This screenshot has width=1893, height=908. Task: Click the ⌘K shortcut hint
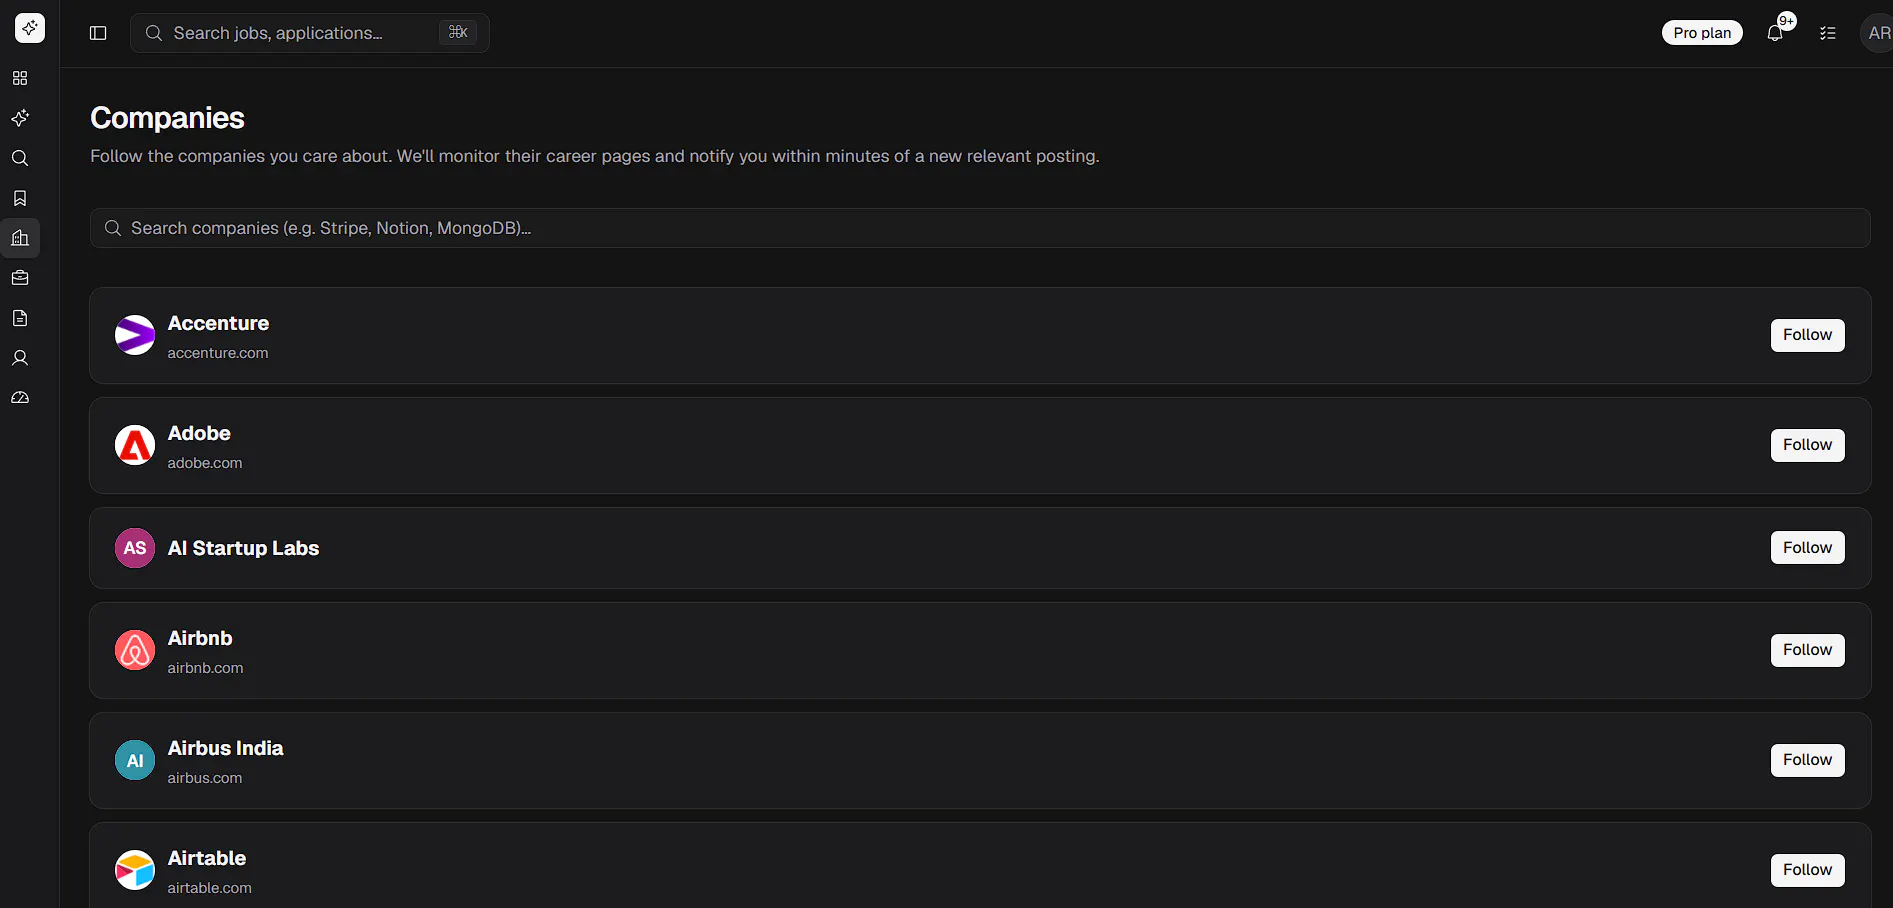point(458,33)
